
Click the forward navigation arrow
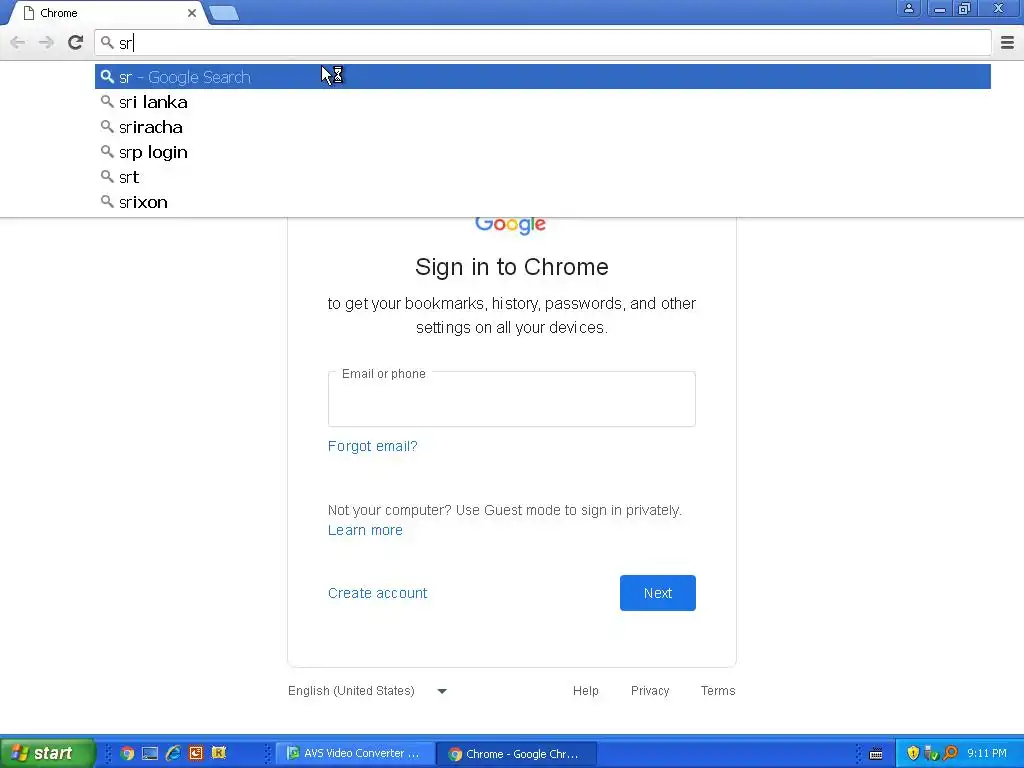pyautogui.click(x=46, y=42)
